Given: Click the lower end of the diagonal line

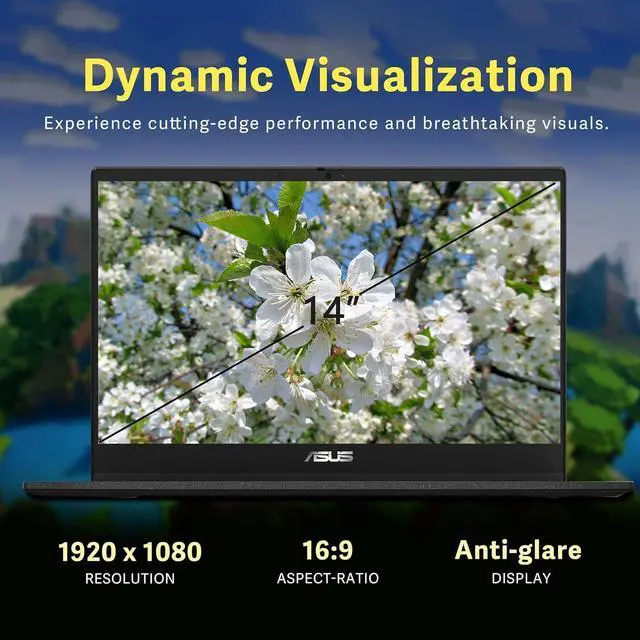Looking at the screenshot, I should (x=107, y=438).
